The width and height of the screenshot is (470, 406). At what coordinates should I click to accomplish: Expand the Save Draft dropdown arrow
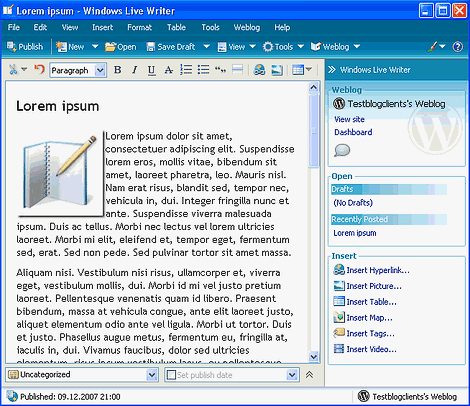click(x=206, y=47)
